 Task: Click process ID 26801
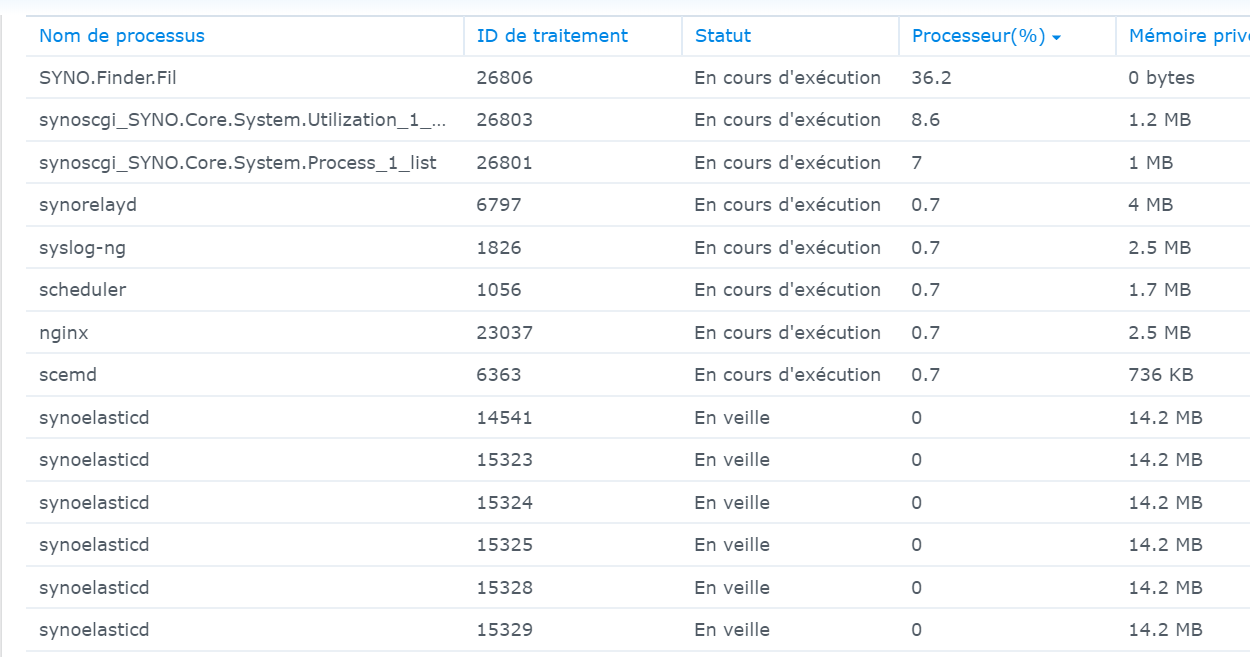coord(505,163)
